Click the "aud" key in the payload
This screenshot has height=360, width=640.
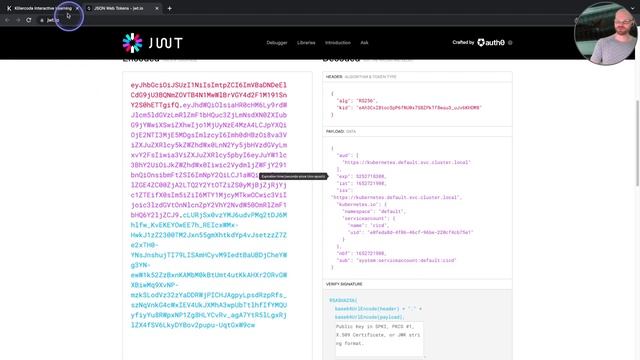pos(343,155)
